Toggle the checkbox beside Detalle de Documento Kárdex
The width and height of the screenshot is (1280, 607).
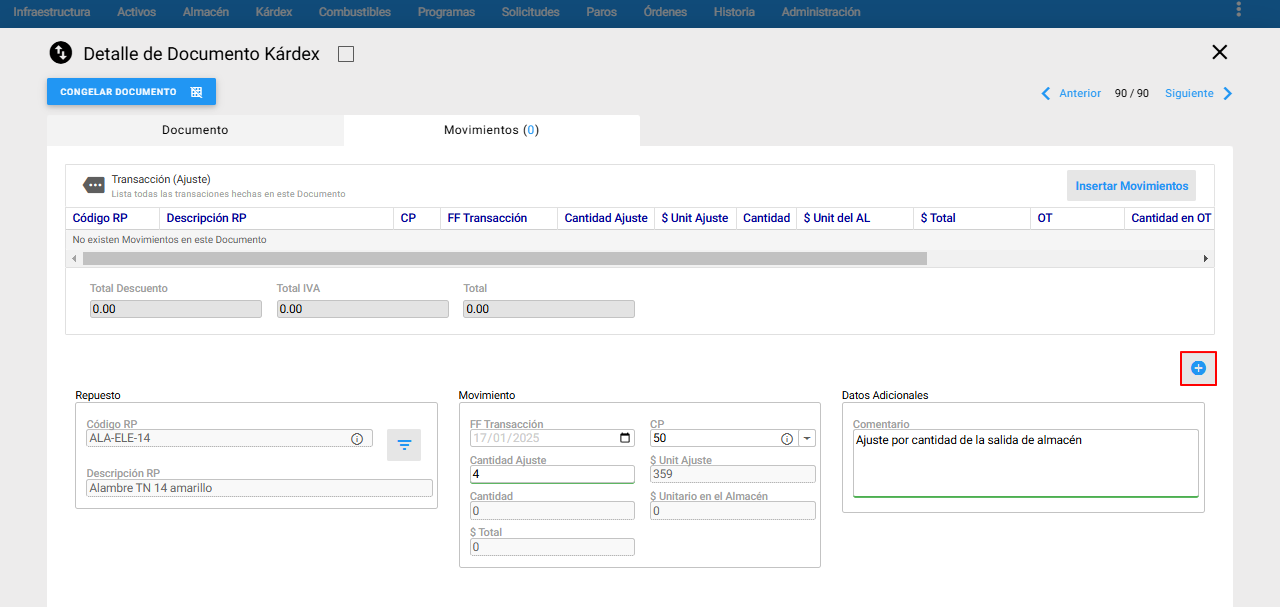click(346, 54)
